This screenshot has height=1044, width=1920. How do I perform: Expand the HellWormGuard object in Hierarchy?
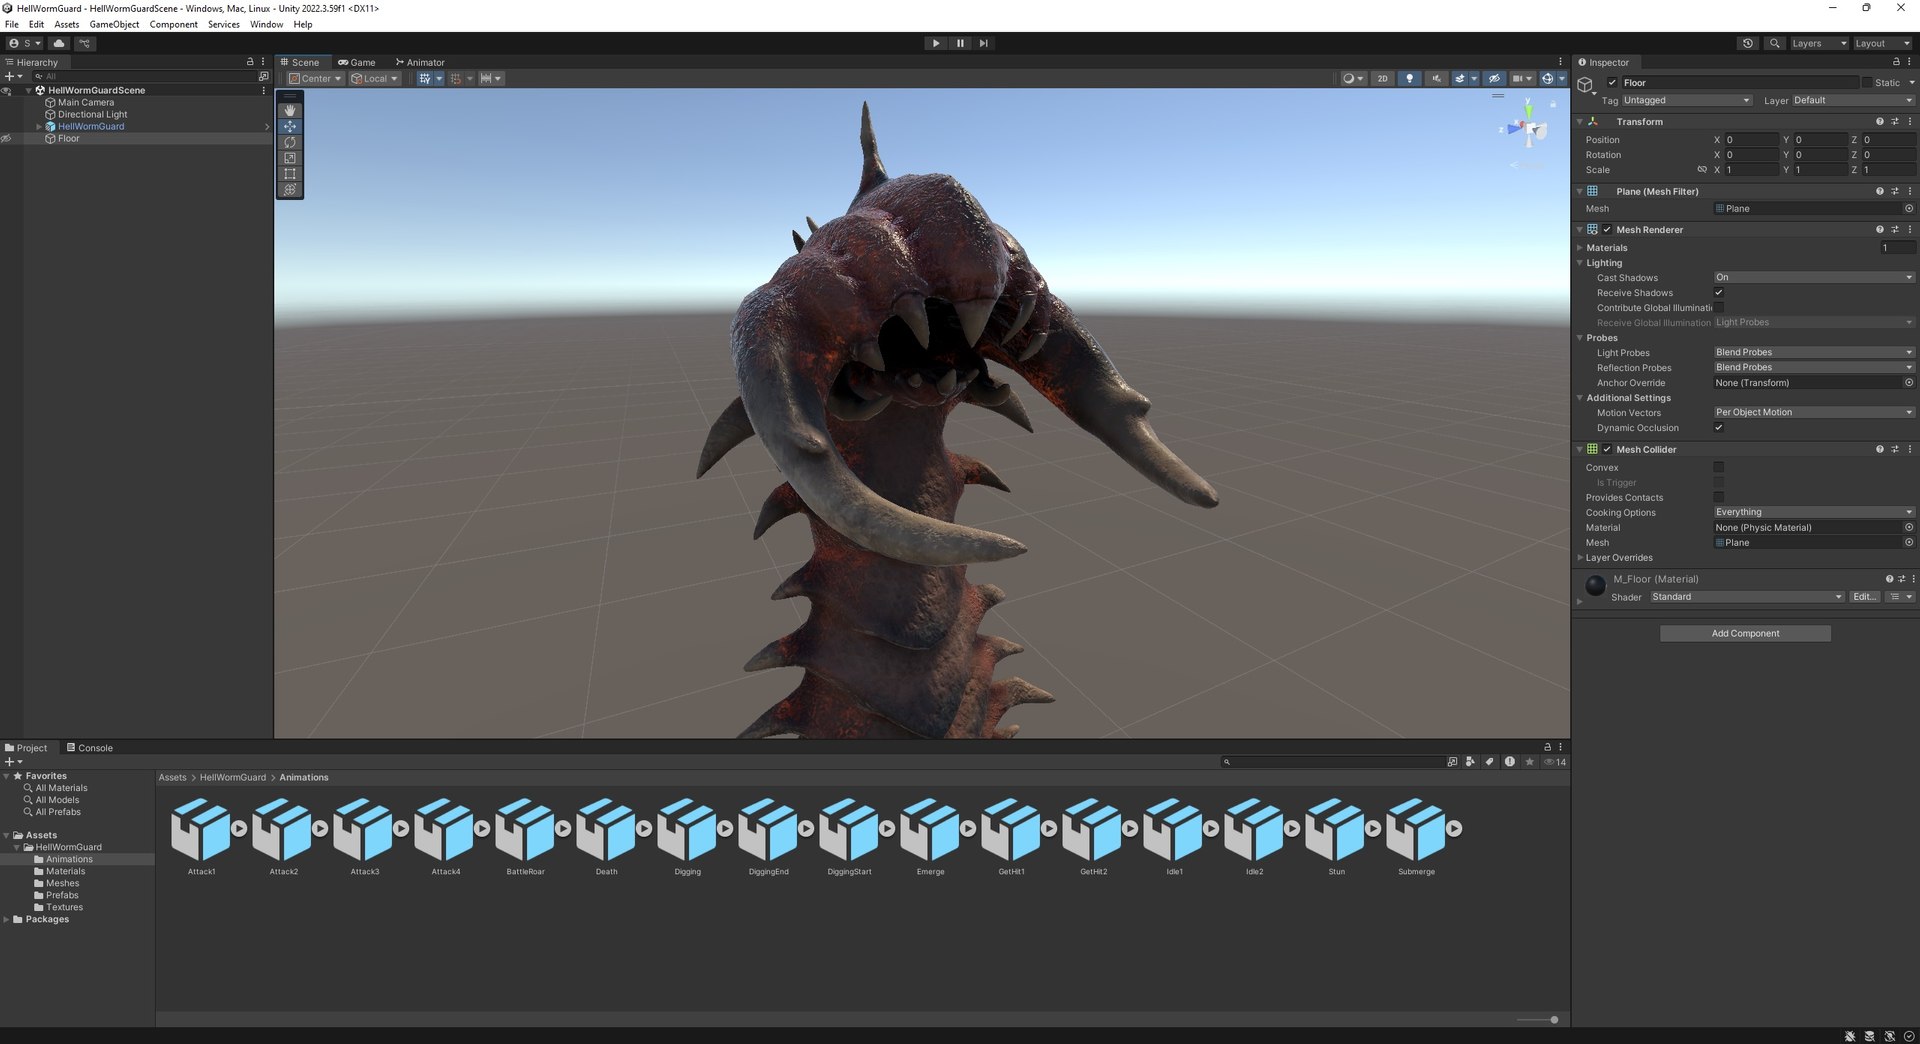[39, 127]
